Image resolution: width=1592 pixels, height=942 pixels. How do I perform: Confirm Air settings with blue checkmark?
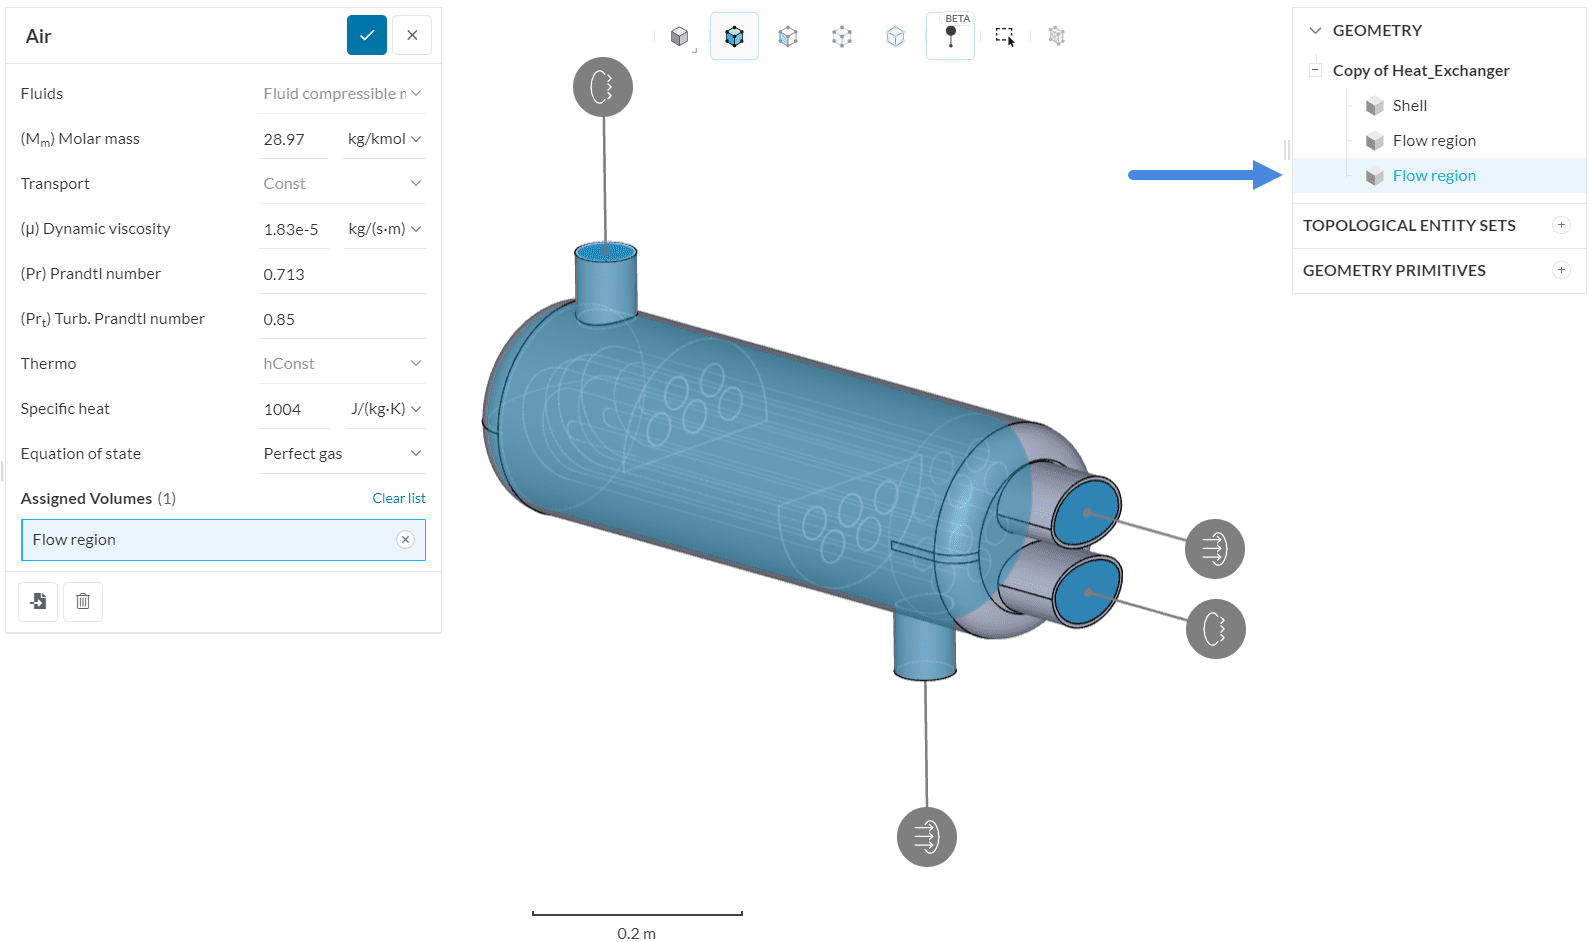(x=367, y=35)
